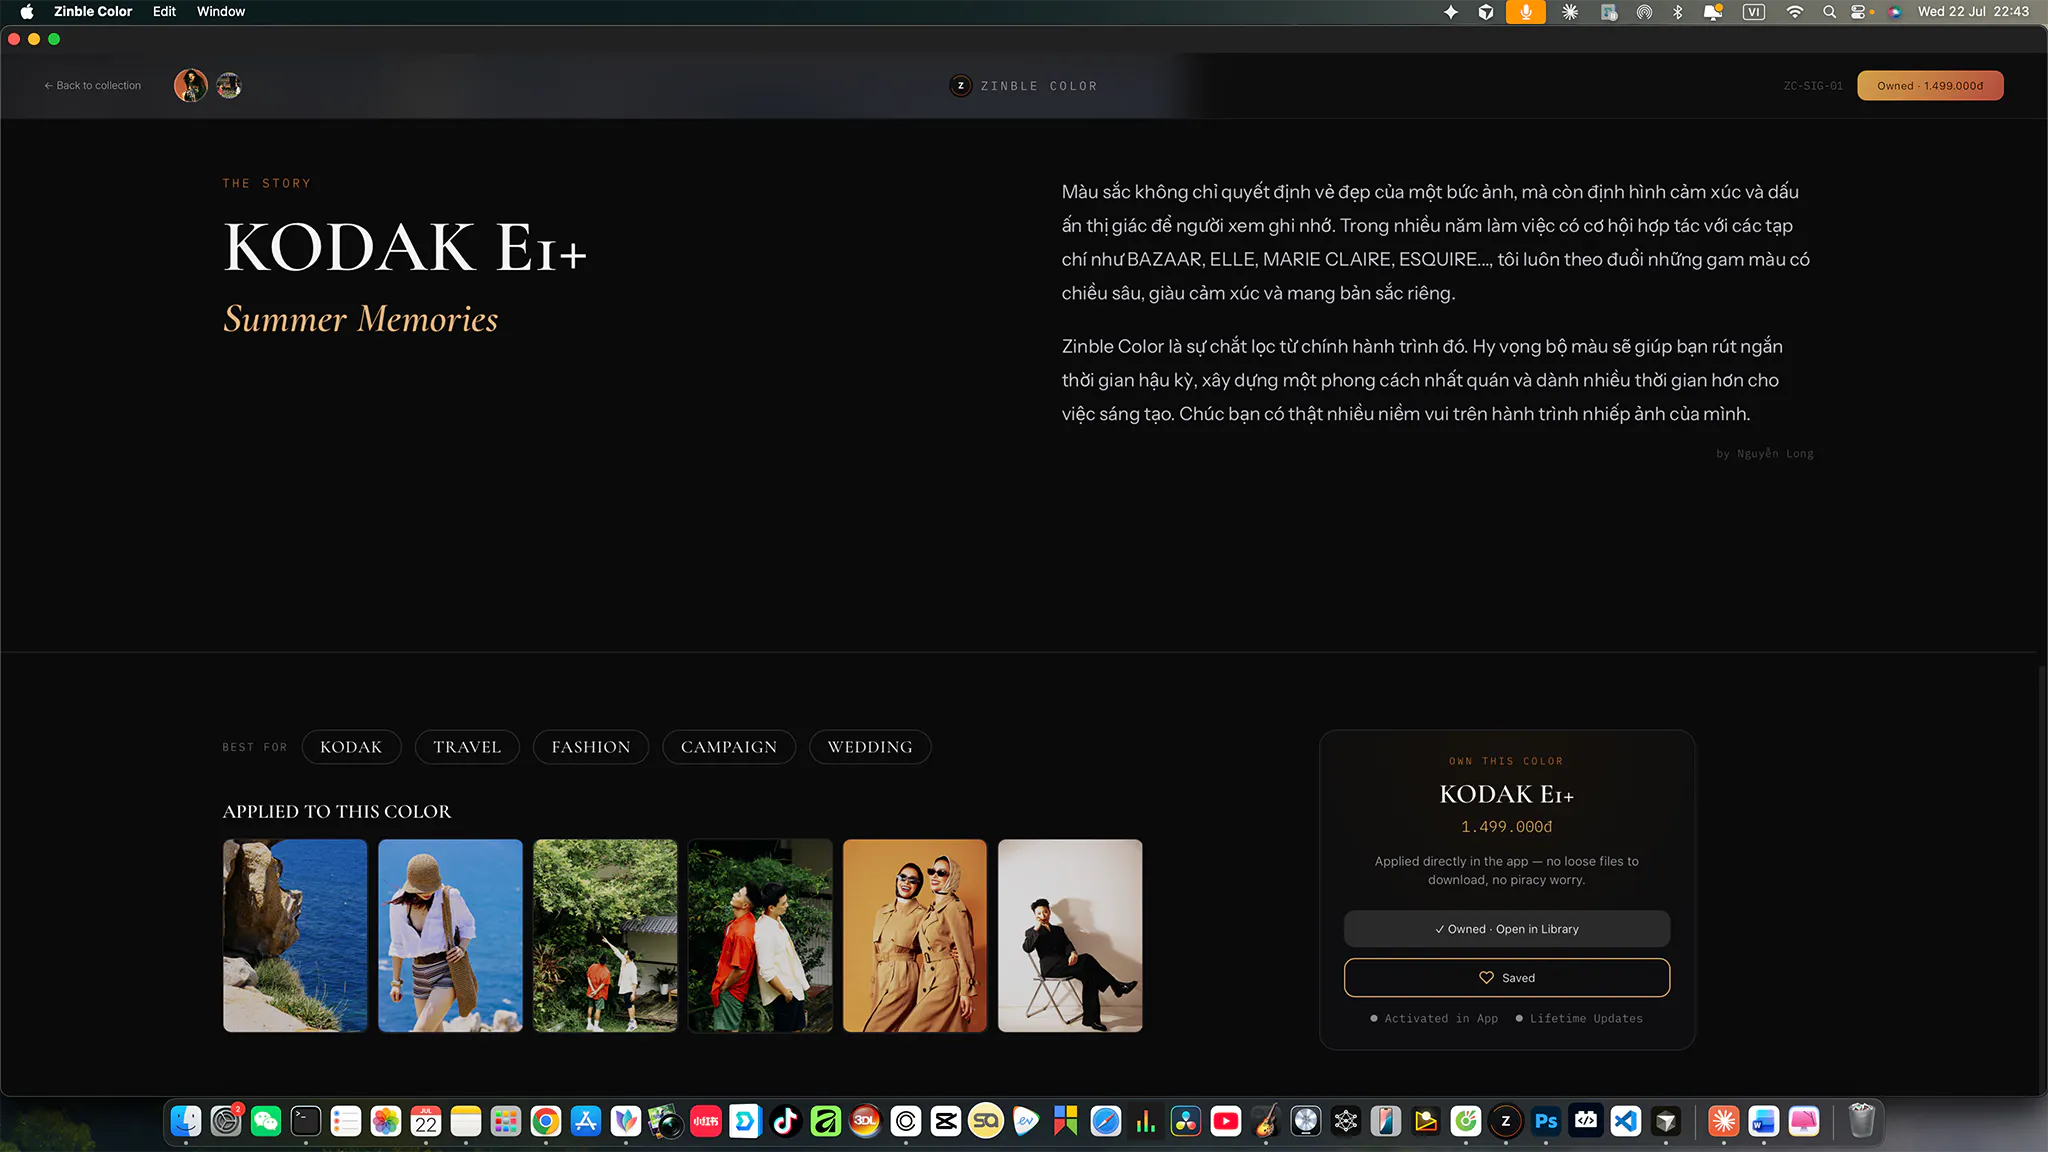The width and height of the screenshot is (2048, 1152).
Task: Click the Zinble Color round Z logo
Action: (960, 86)
